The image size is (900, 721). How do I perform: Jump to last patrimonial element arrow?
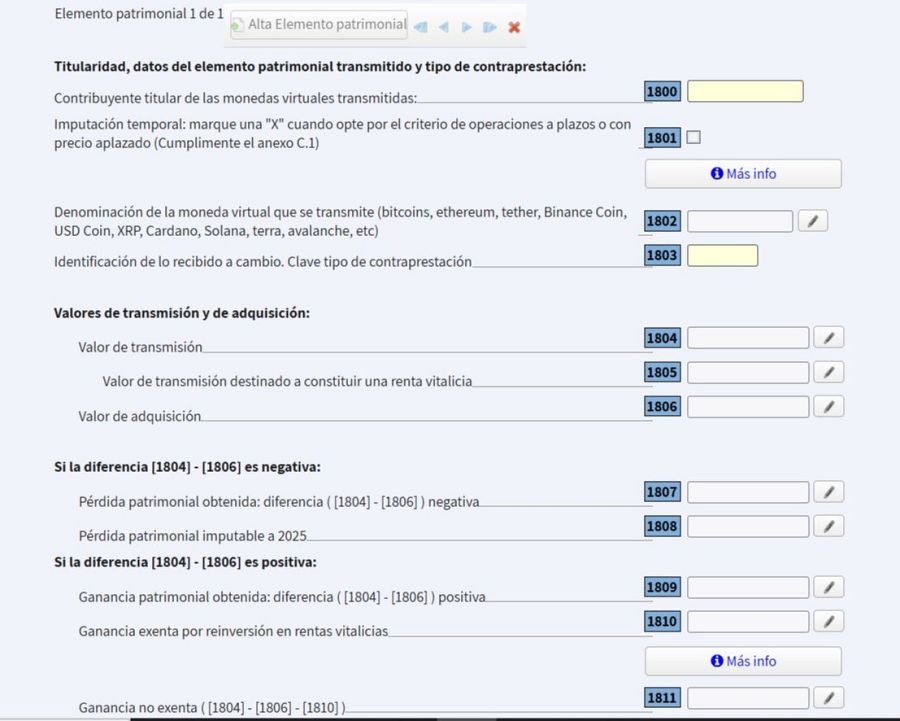click(x=489, y=27)
